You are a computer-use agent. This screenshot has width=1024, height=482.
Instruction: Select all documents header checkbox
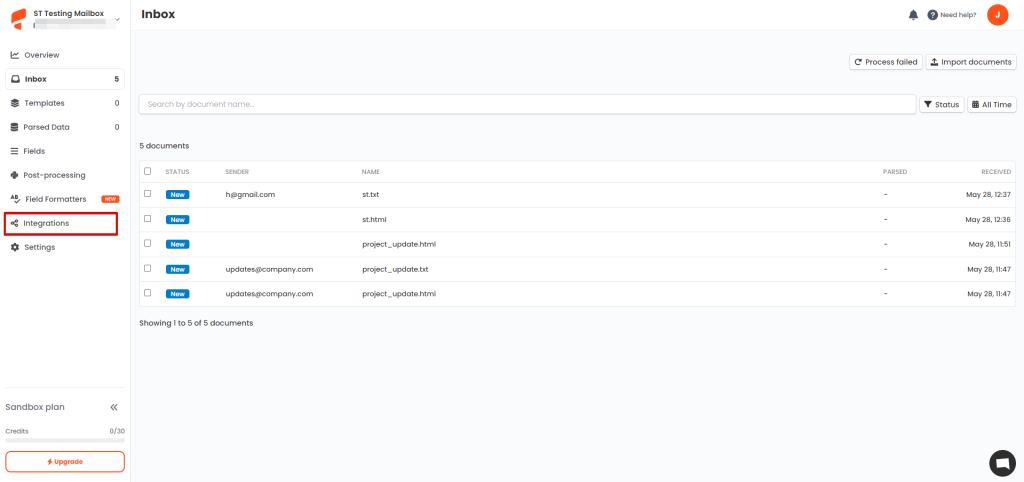pos(148,171)
